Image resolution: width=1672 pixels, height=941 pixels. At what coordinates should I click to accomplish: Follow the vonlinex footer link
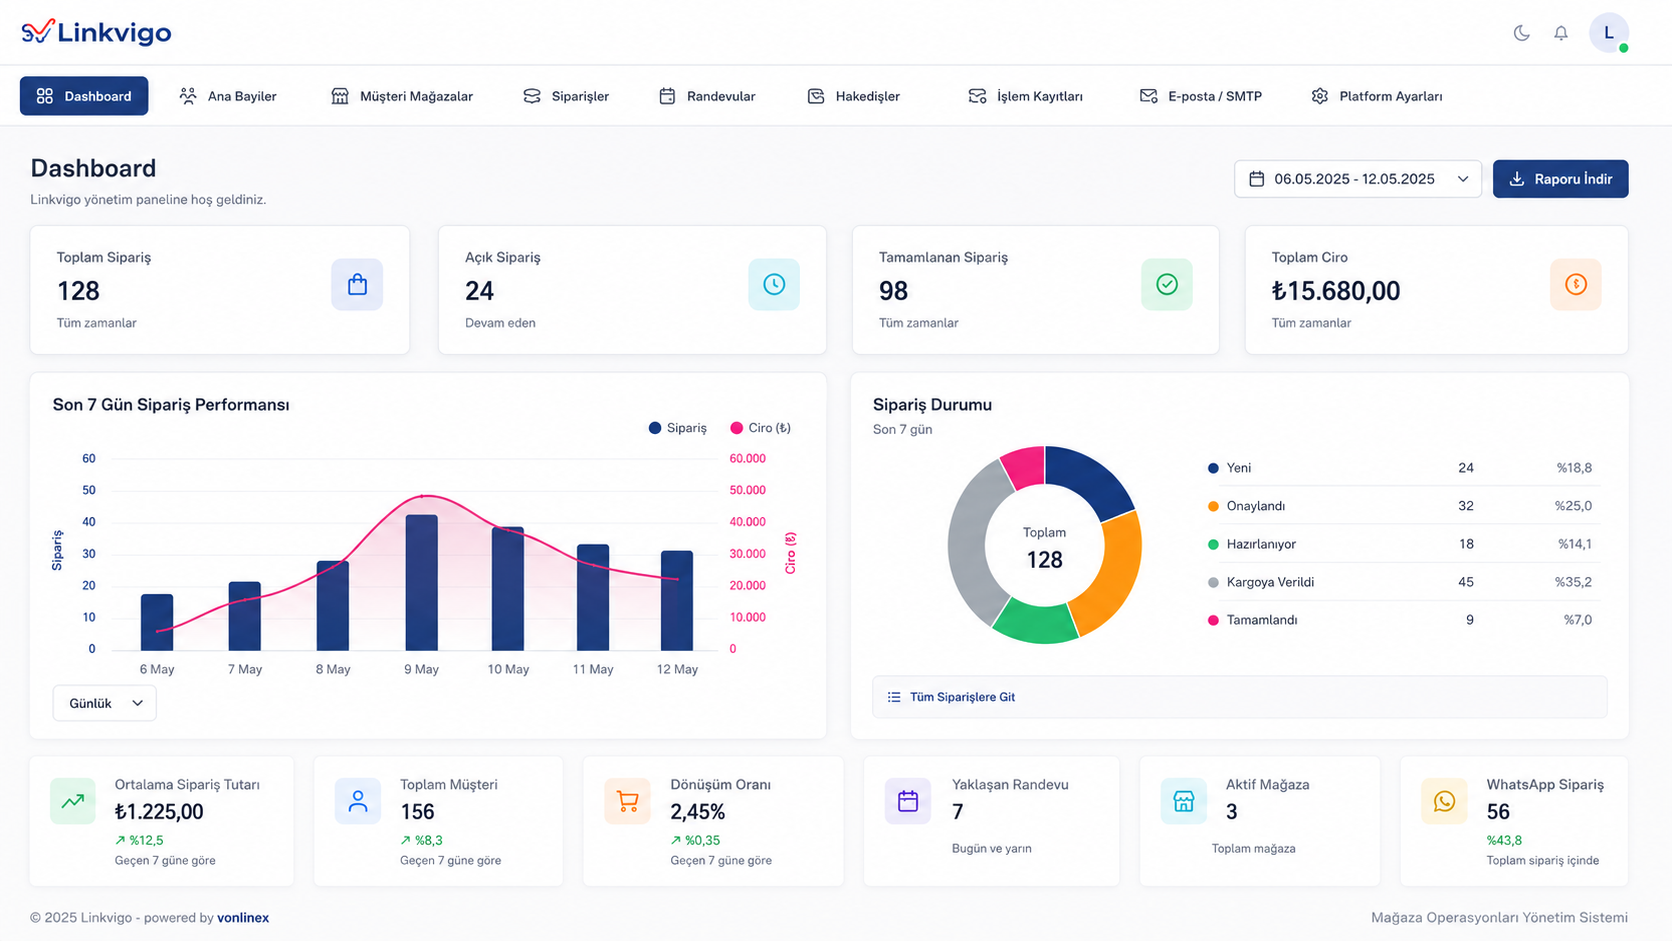click(243, 917)
